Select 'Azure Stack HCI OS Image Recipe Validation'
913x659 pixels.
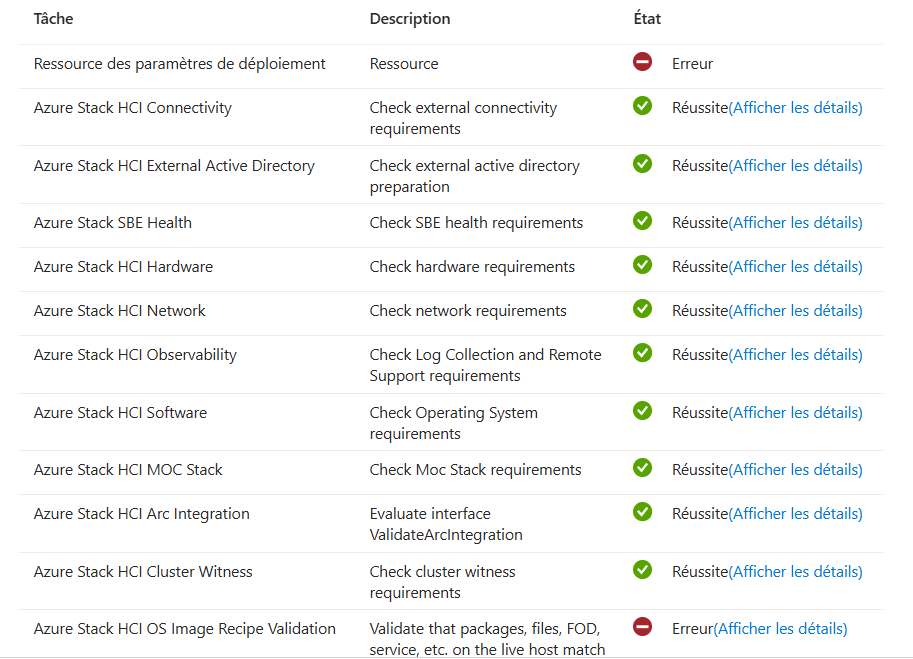click(185, 629)
